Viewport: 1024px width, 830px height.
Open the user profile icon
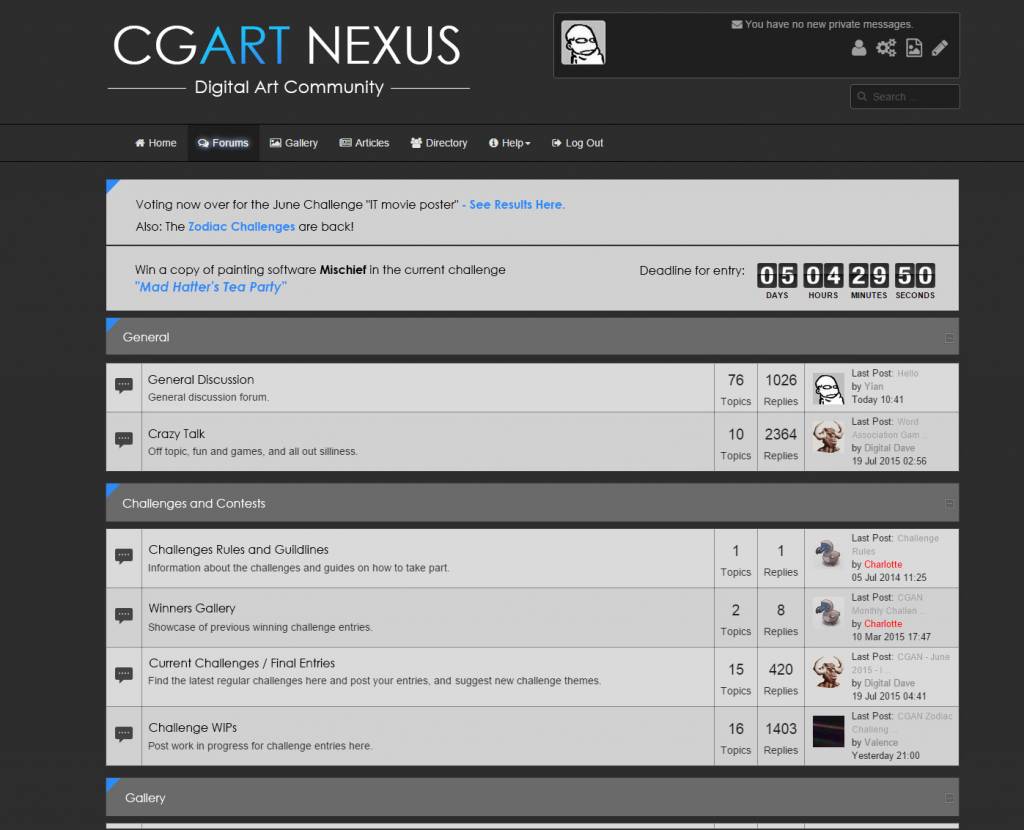pos(859,48)
